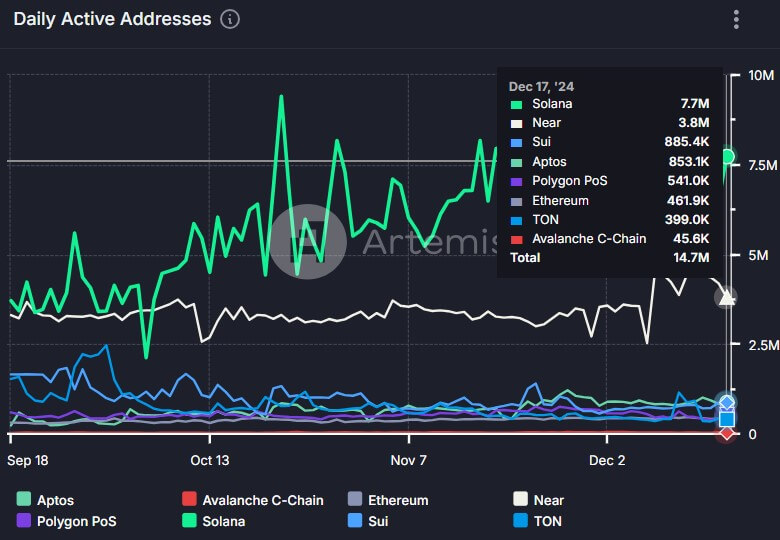Click the Avalanche red diamond data marker

727,433
